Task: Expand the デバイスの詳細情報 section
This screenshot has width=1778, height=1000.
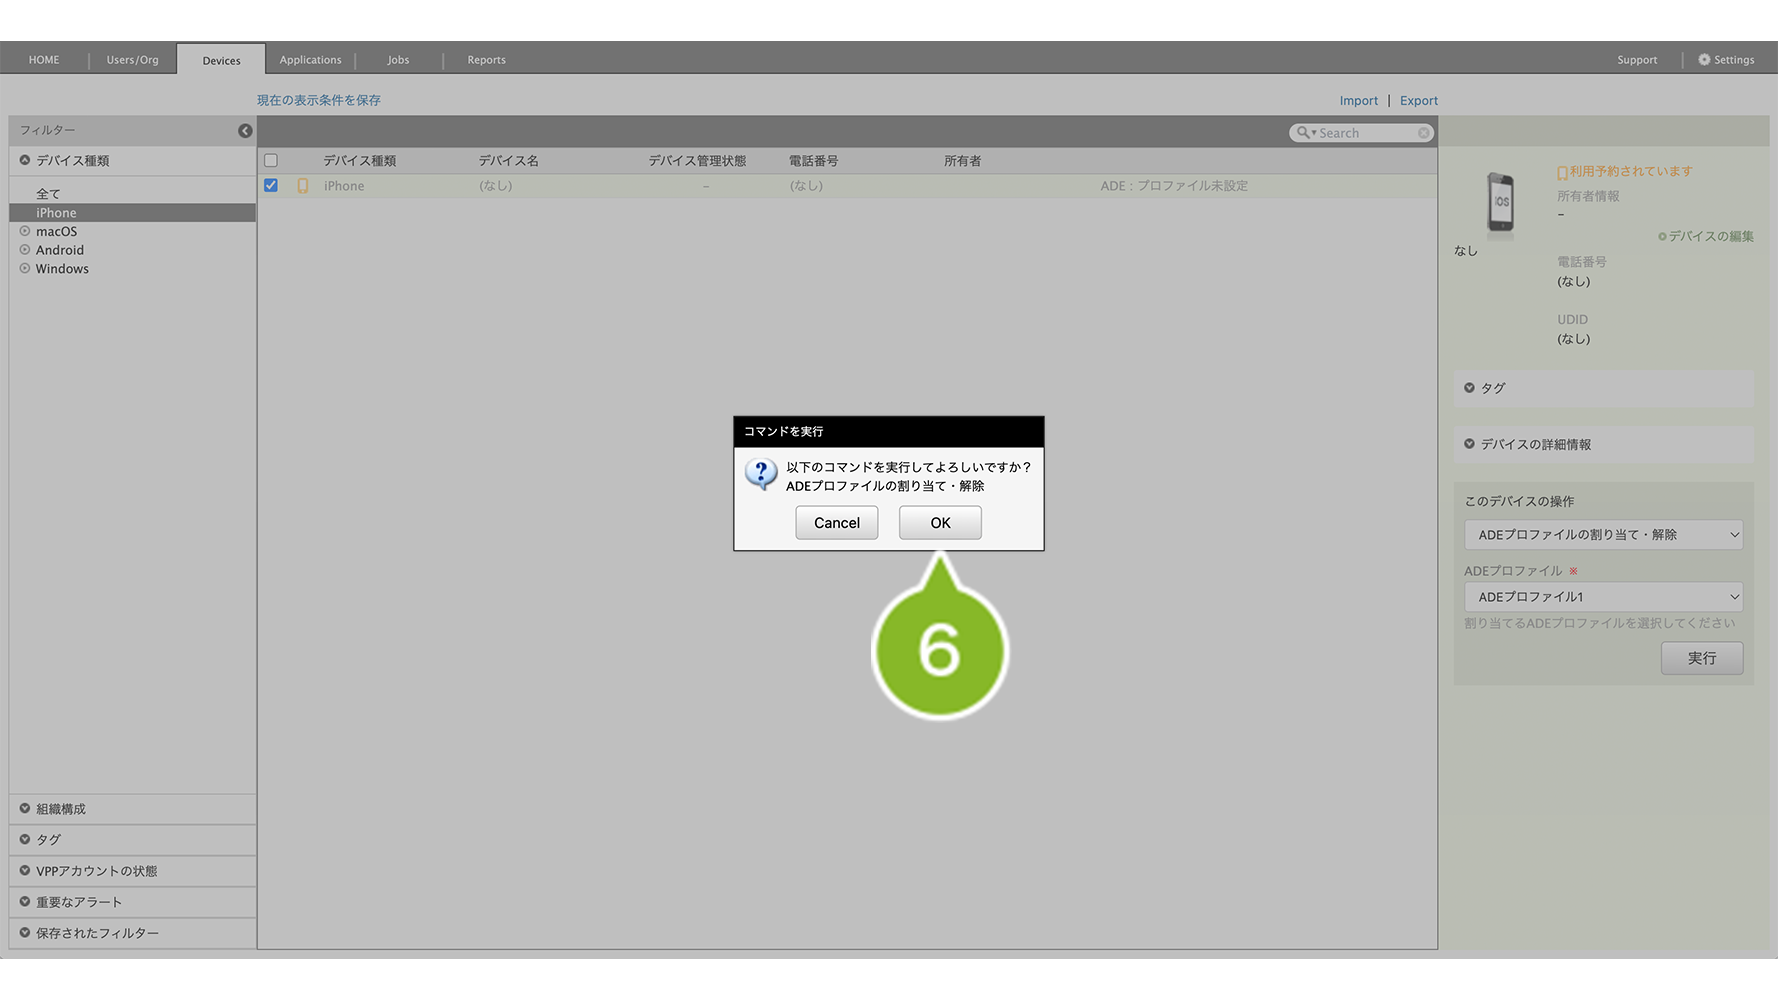Action: coord(1535,445)
